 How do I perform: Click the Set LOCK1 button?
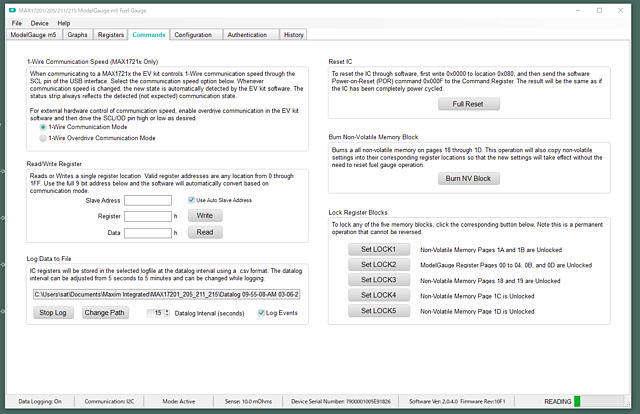click(x=379, y=249)
